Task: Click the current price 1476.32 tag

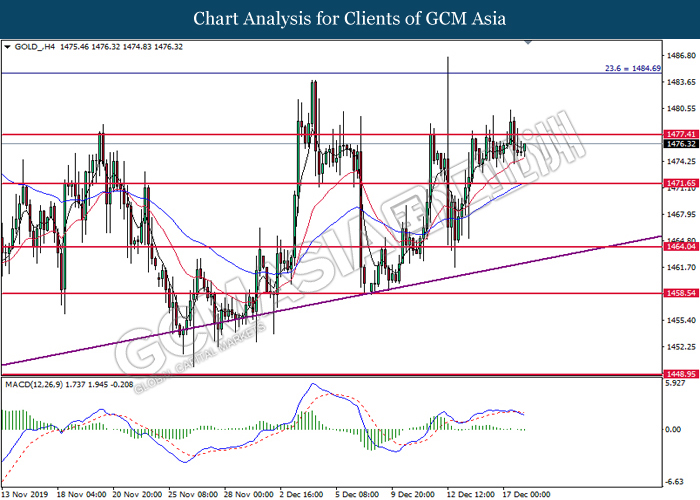Action: click(678, 144)
